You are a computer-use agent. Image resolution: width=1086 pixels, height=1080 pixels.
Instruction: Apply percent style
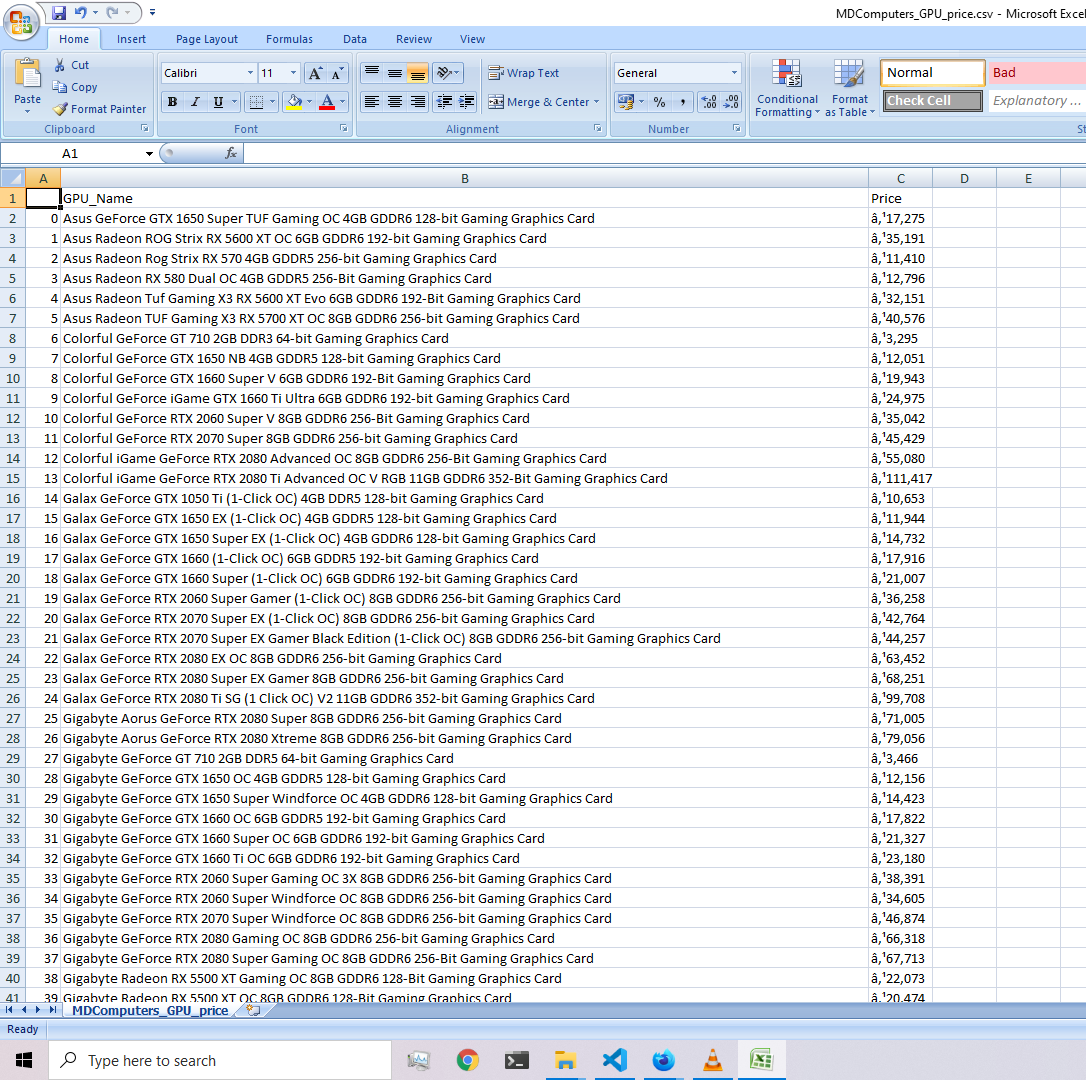coord(659,103)
